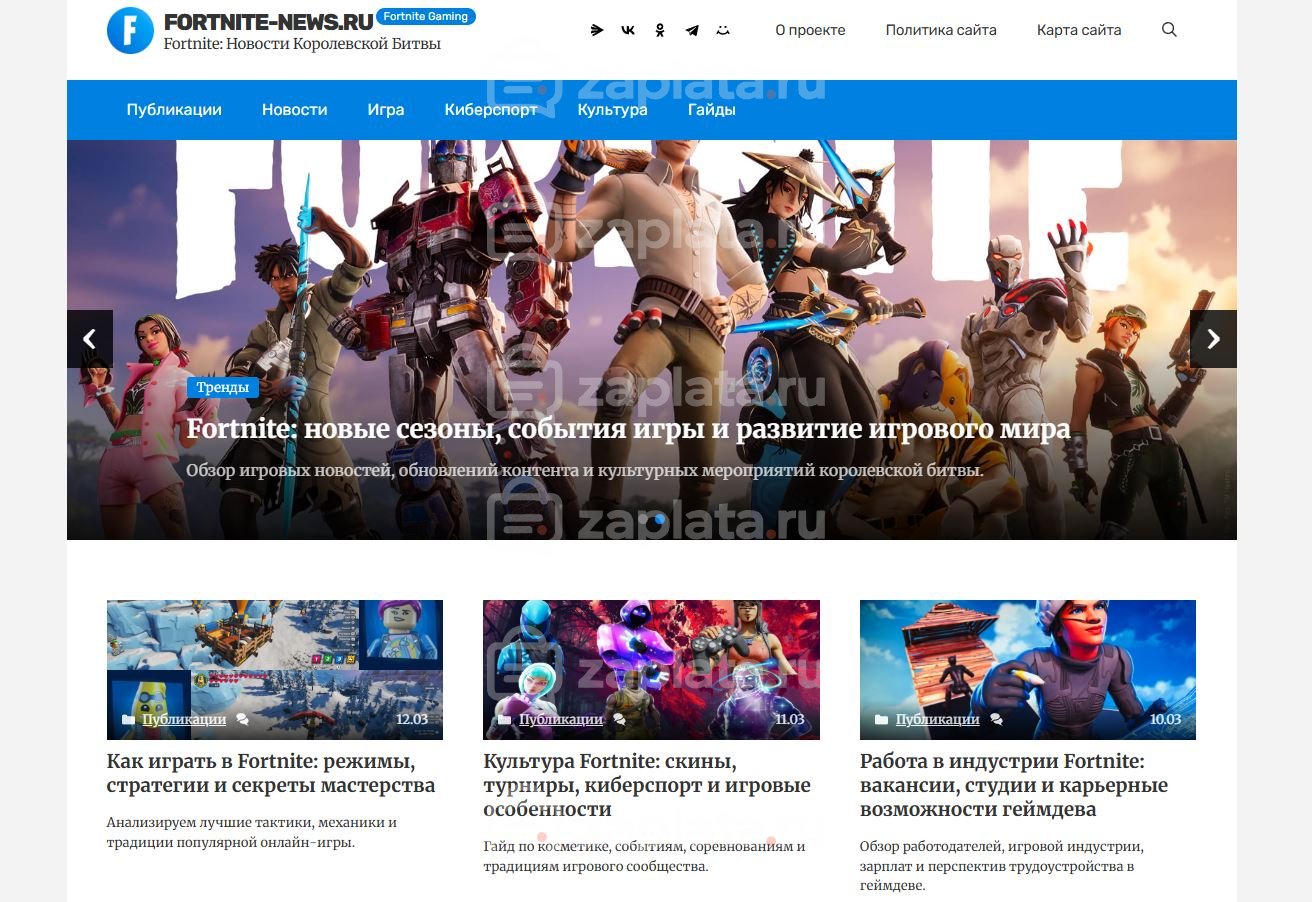Viewport: 1312px width, 902px height.
Task: Open the Политика сайта link
Action: pos(941,30)
